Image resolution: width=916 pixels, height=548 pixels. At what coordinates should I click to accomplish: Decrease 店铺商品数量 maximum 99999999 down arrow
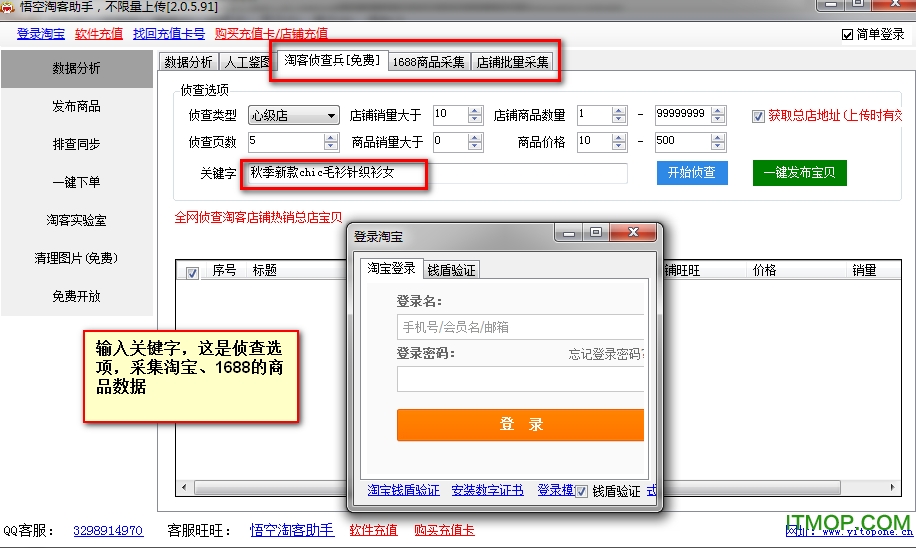coord(719,119)
